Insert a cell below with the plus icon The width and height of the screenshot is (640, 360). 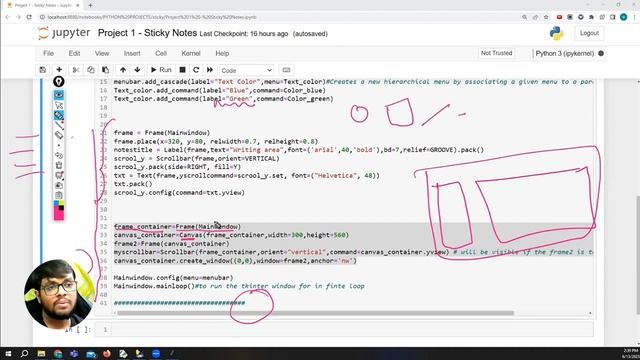[59, 70]
